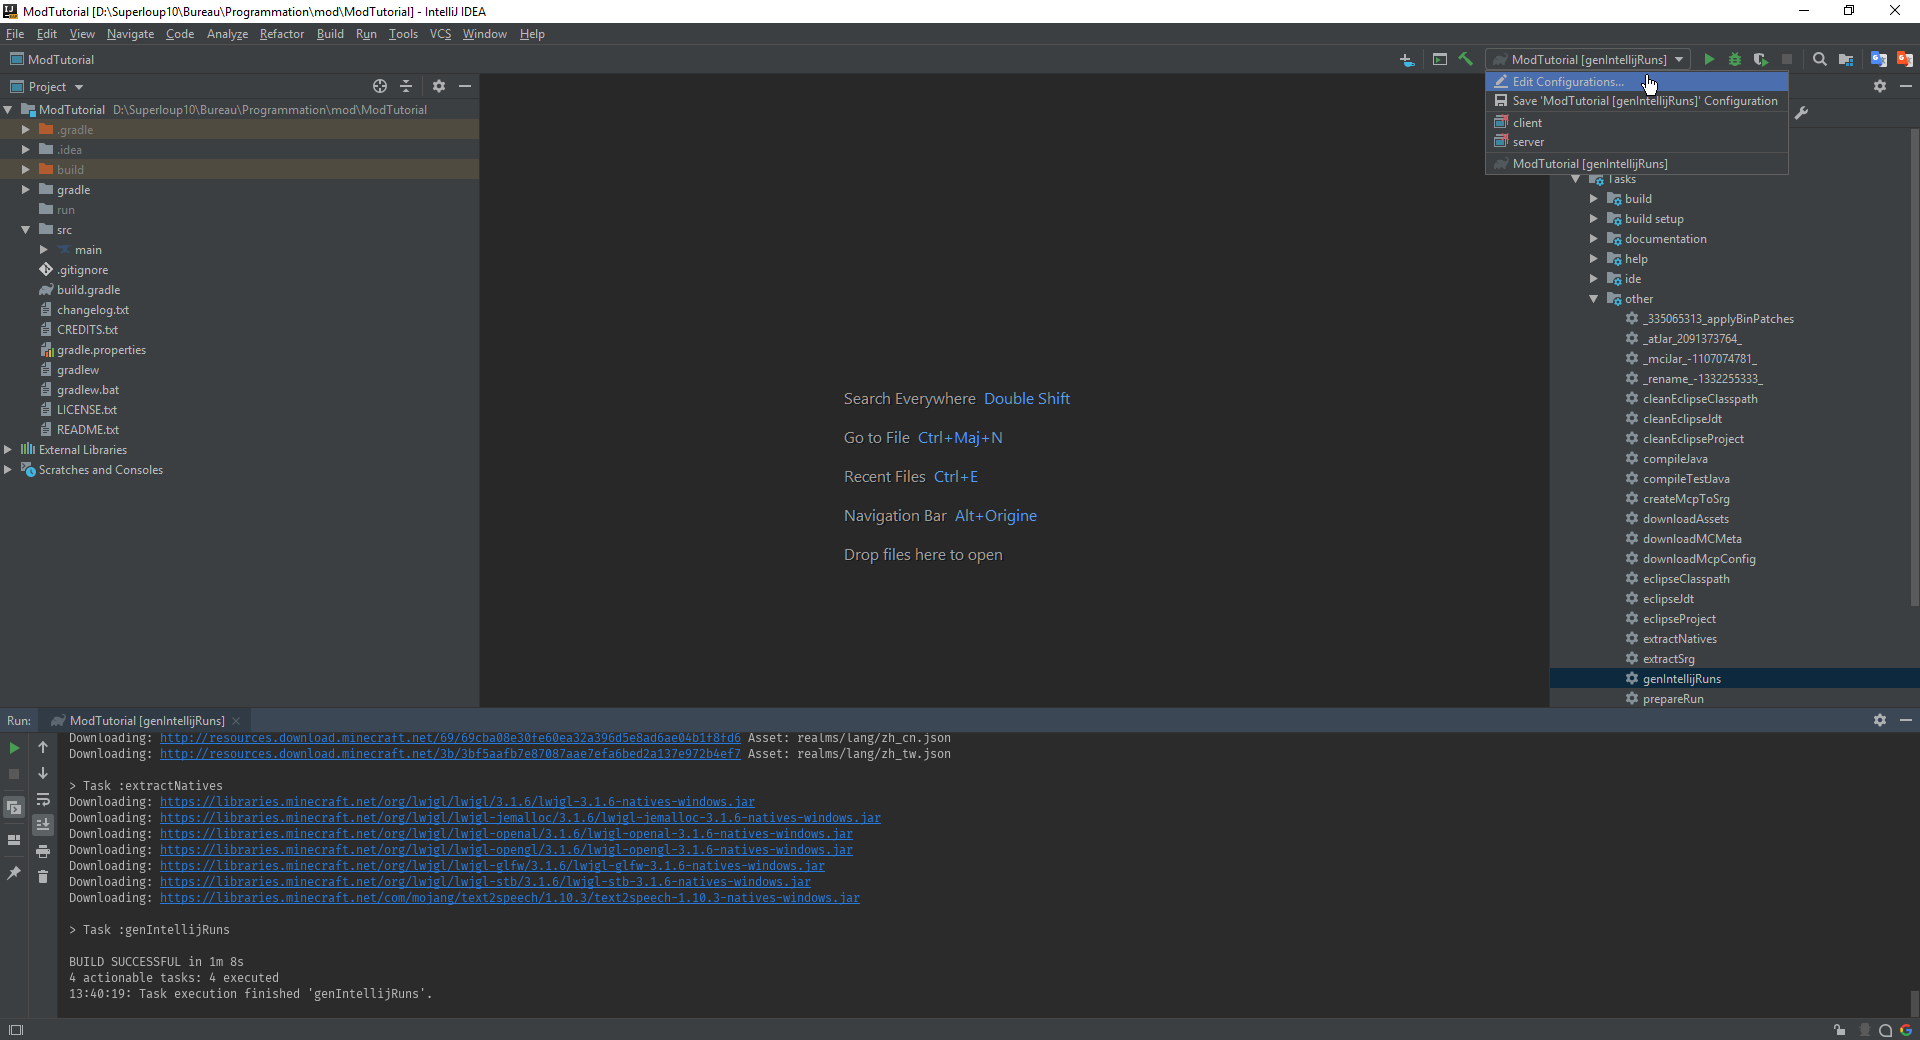Clear console output with trash icon
Image resolution: width=1920 pixels, height=1040 pixels.
[x=43, y=877]
